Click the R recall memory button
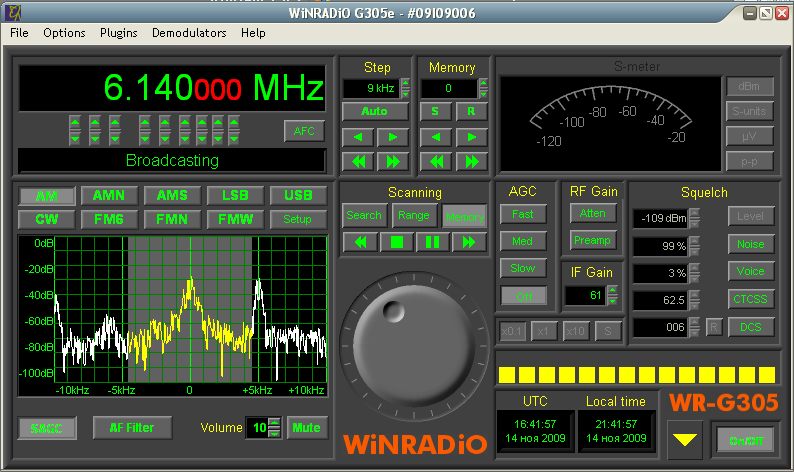 point(471,111)
